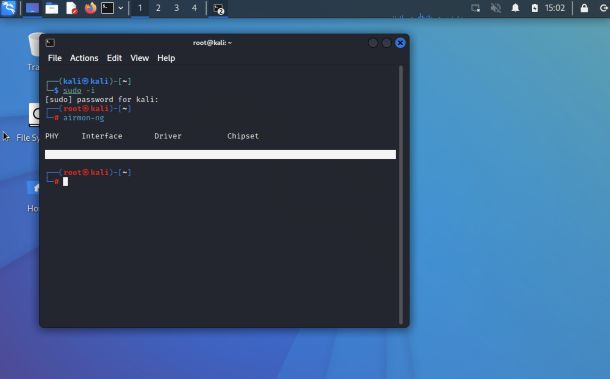
Task: Launch the text editor panel icon
Action: (x=72, y=8)
